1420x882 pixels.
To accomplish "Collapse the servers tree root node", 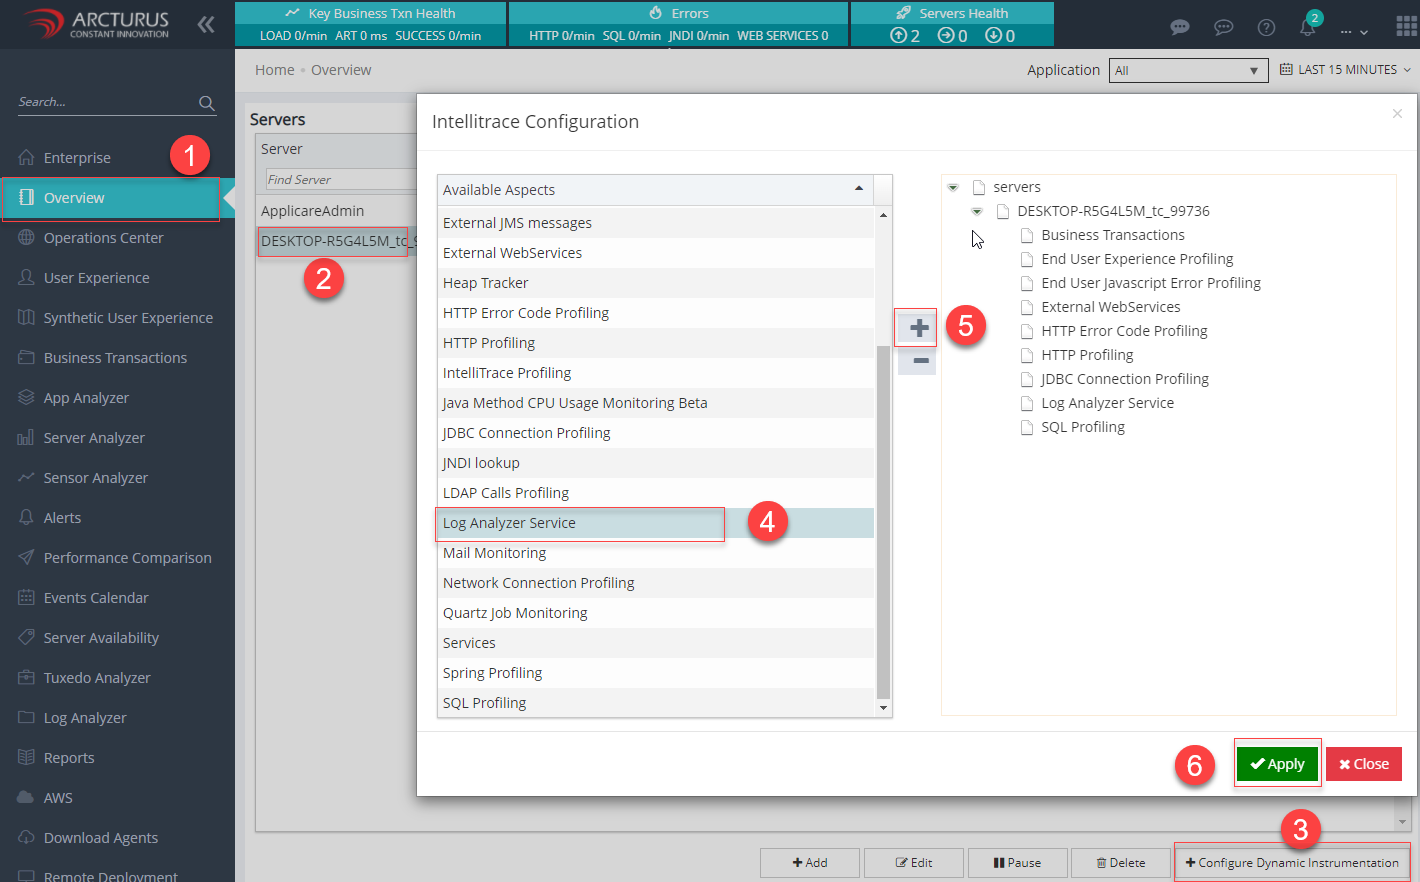I will pos(953,187).
